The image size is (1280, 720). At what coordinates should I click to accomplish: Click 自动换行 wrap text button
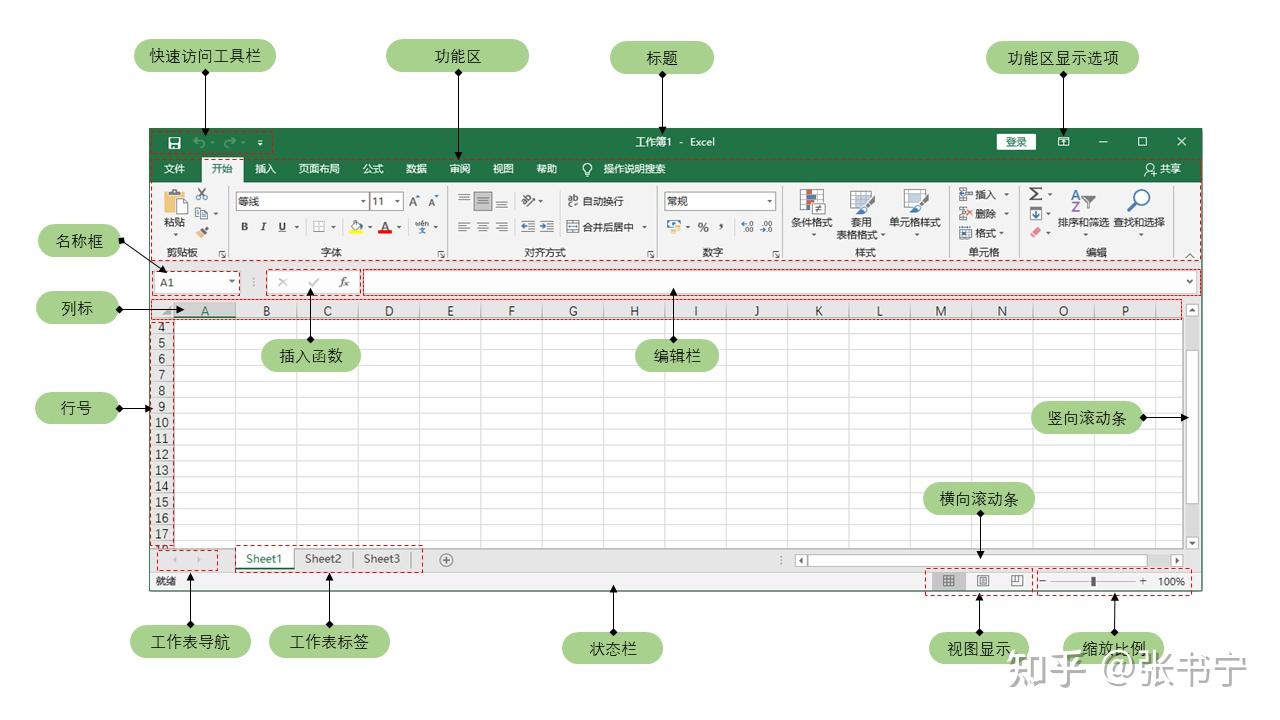tap(595, 201)
